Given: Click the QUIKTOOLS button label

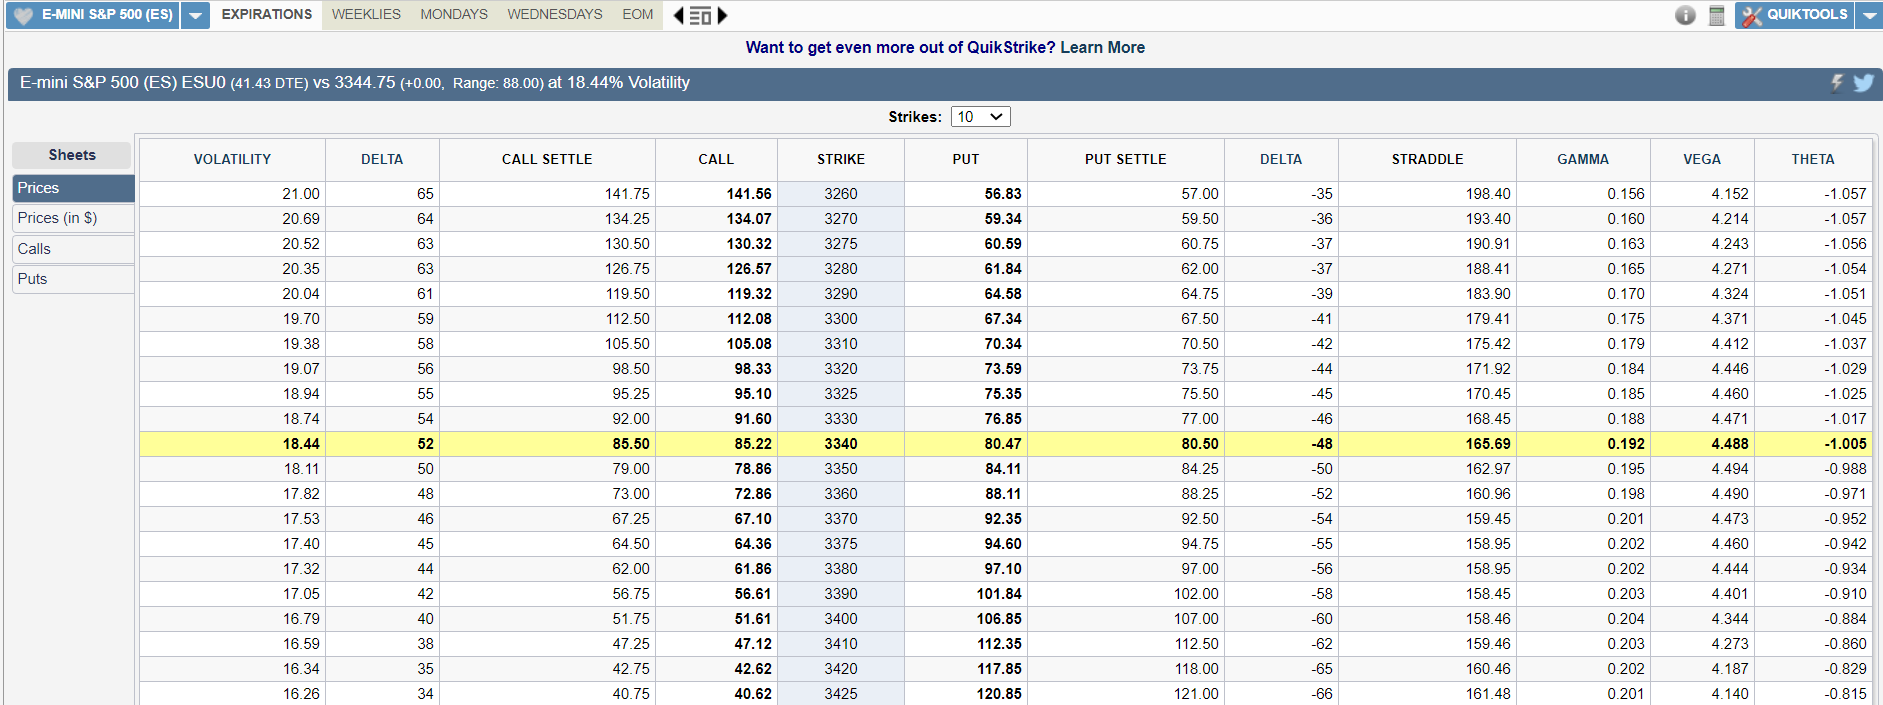Looking at the screenshot, I should [1807, 15].
